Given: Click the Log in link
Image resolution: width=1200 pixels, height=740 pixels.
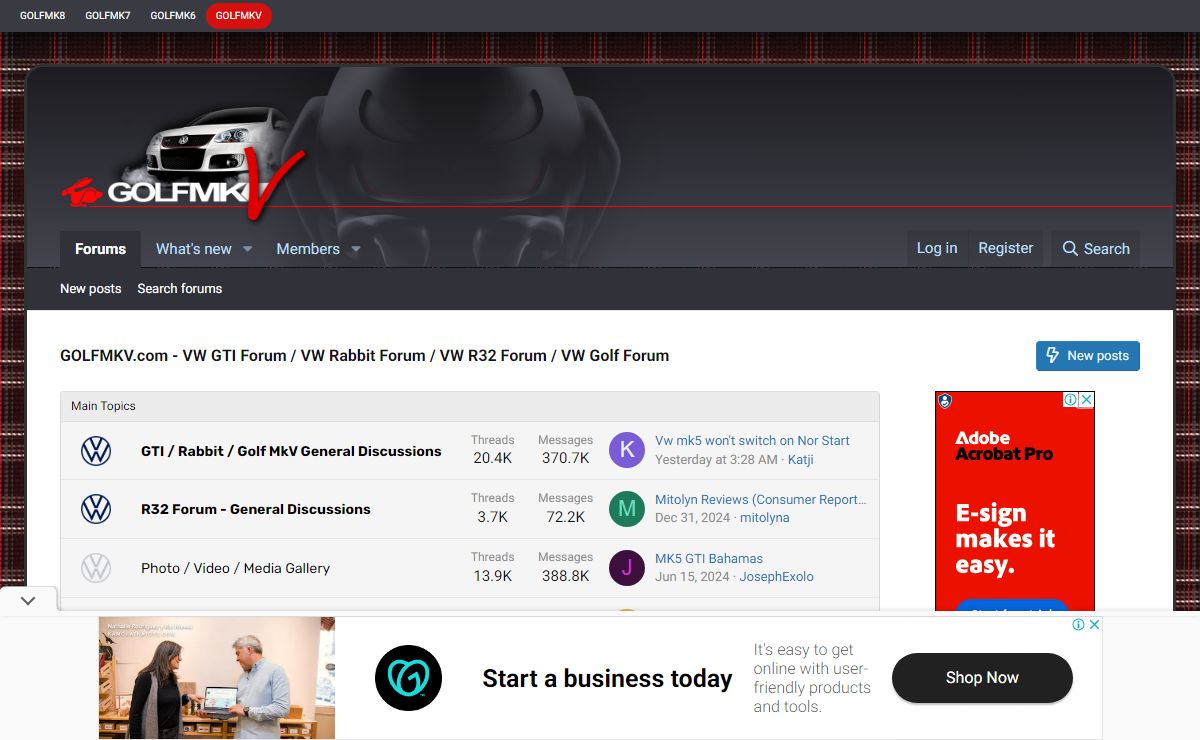Looking at the screenshot, I should click(937, 248).
